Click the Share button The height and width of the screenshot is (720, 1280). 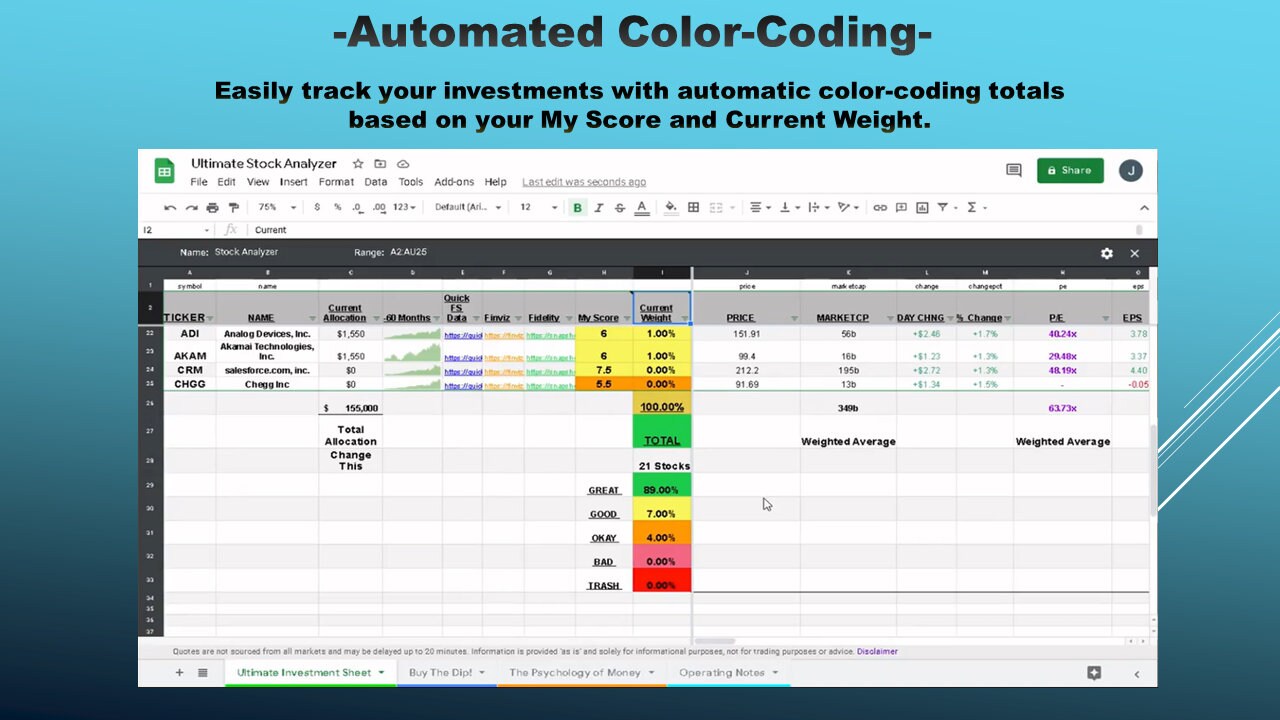1069,170
